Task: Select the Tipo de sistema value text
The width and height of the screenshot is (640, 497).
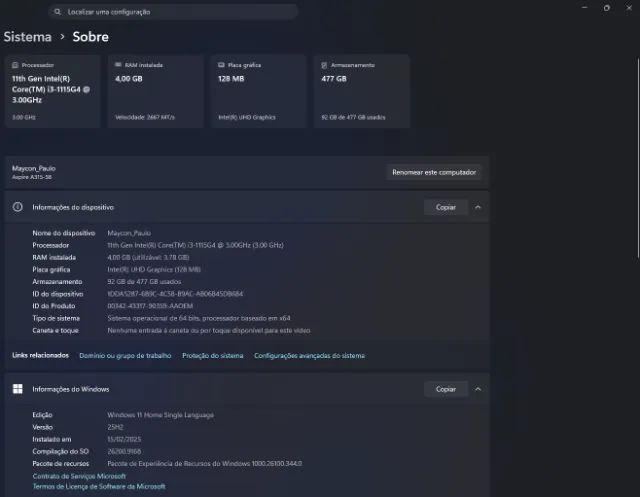Action: 199,318
